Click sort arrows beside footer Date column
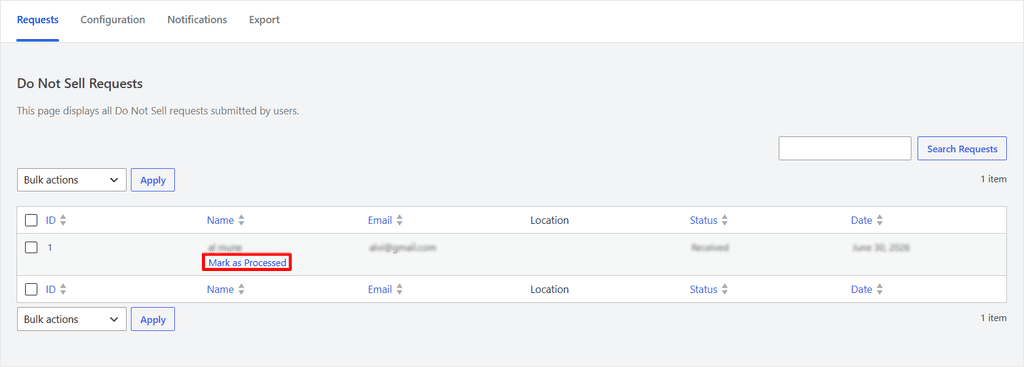 [879, 289]
